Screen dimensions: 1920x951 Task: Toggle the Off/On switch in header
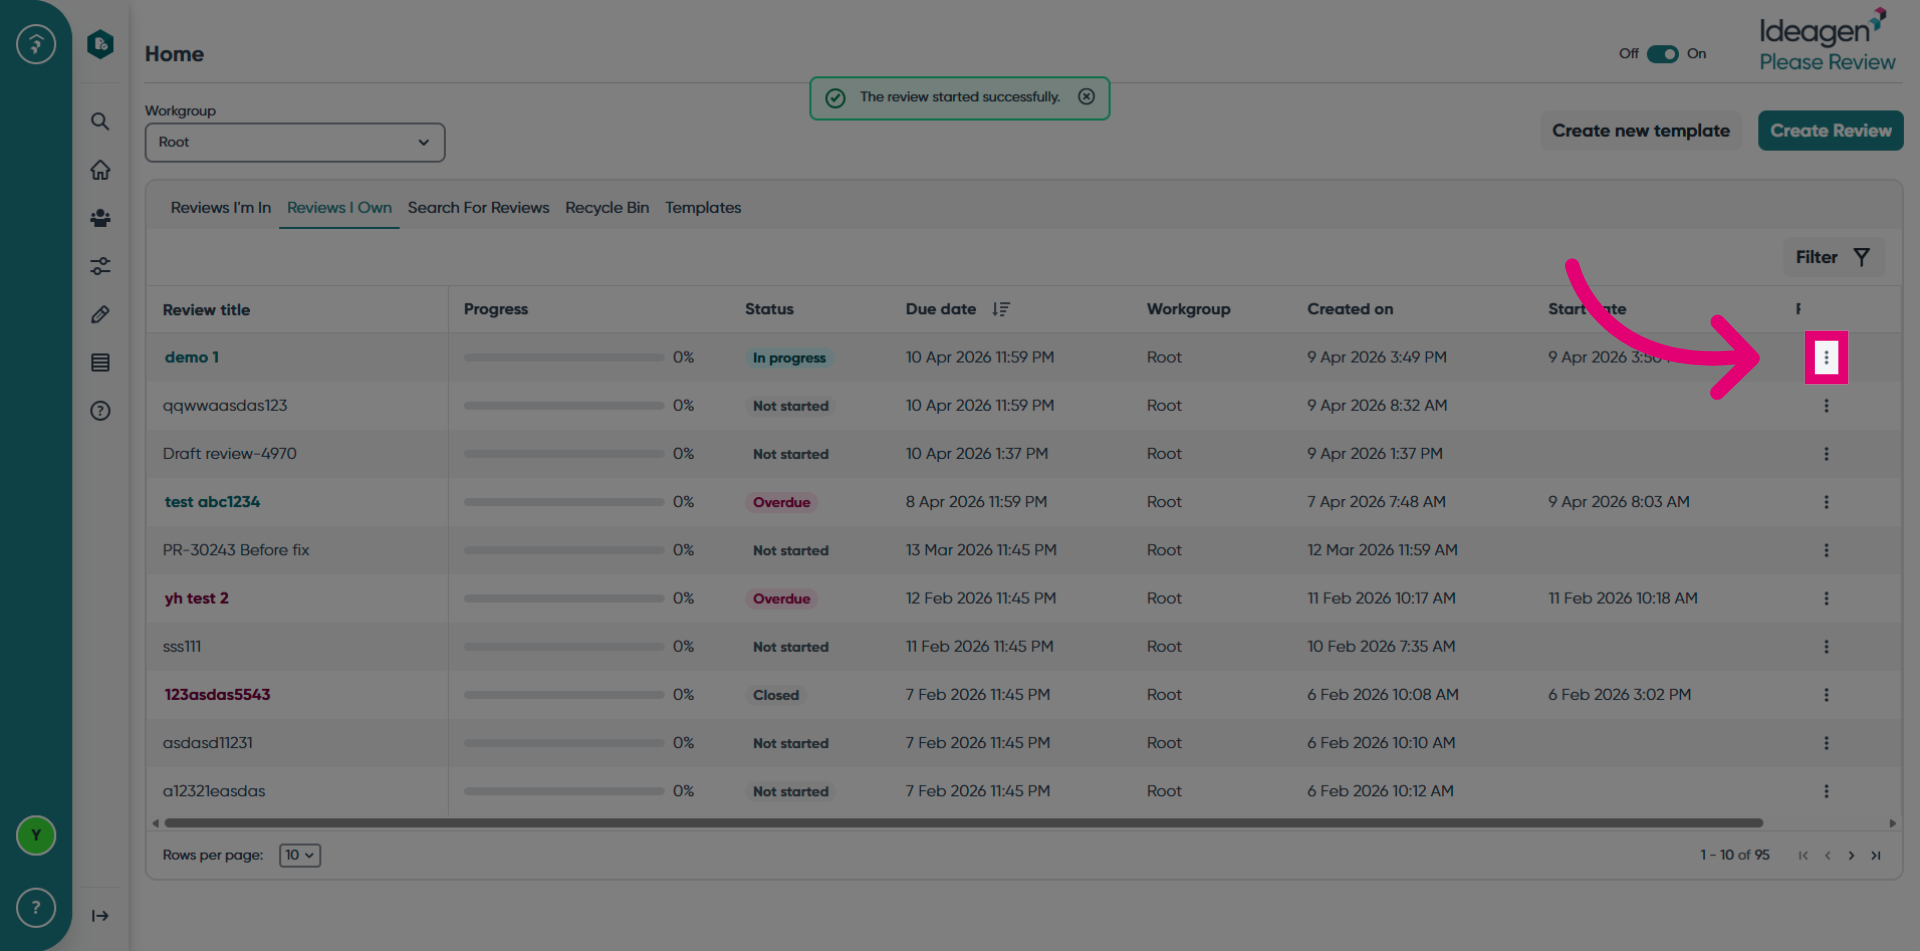point(1663,54)
